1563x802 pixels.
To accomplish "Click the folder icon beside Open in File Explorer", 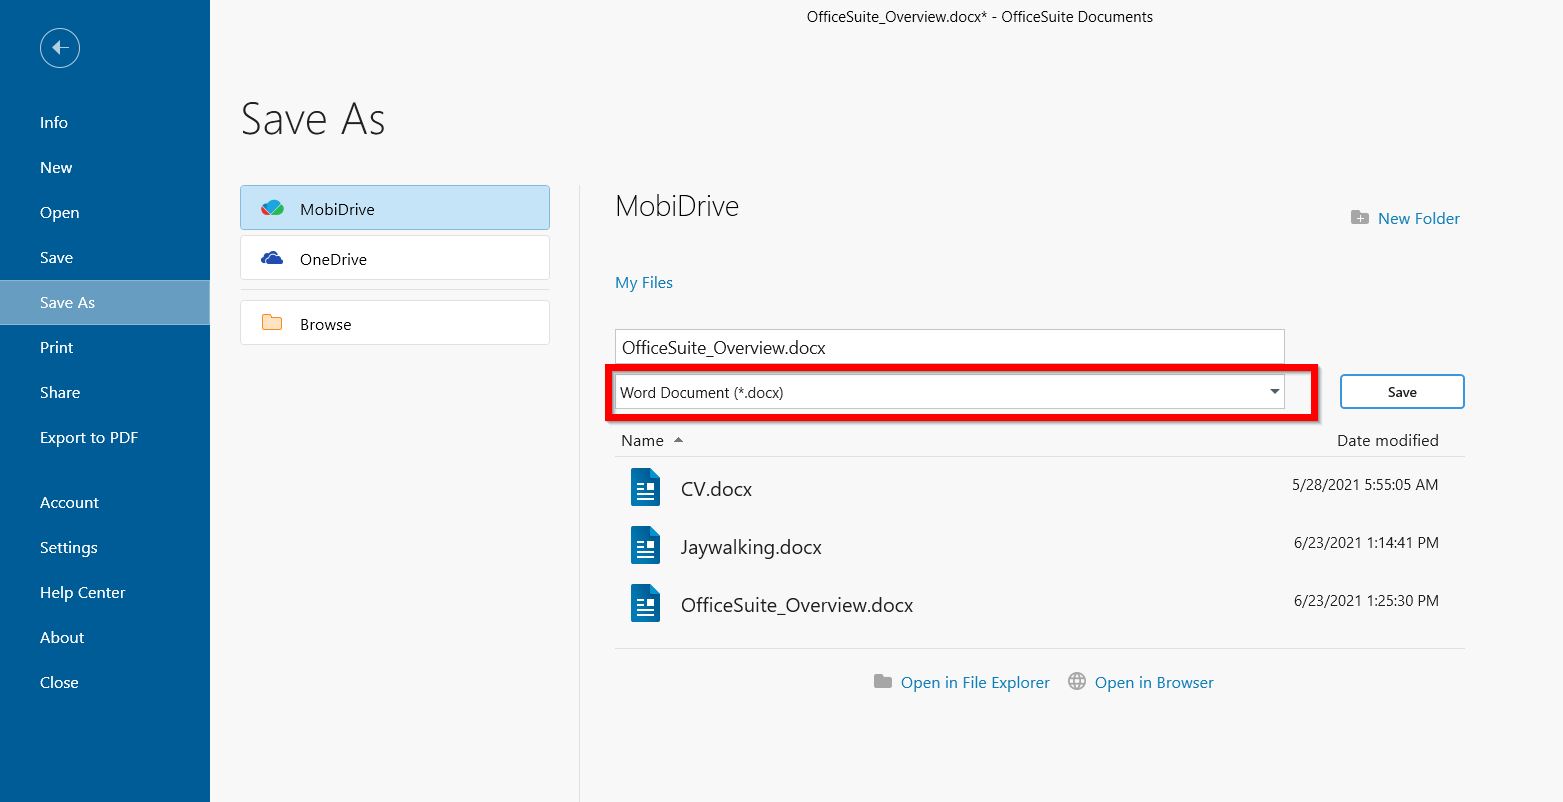I will click(x=882, y=681).
